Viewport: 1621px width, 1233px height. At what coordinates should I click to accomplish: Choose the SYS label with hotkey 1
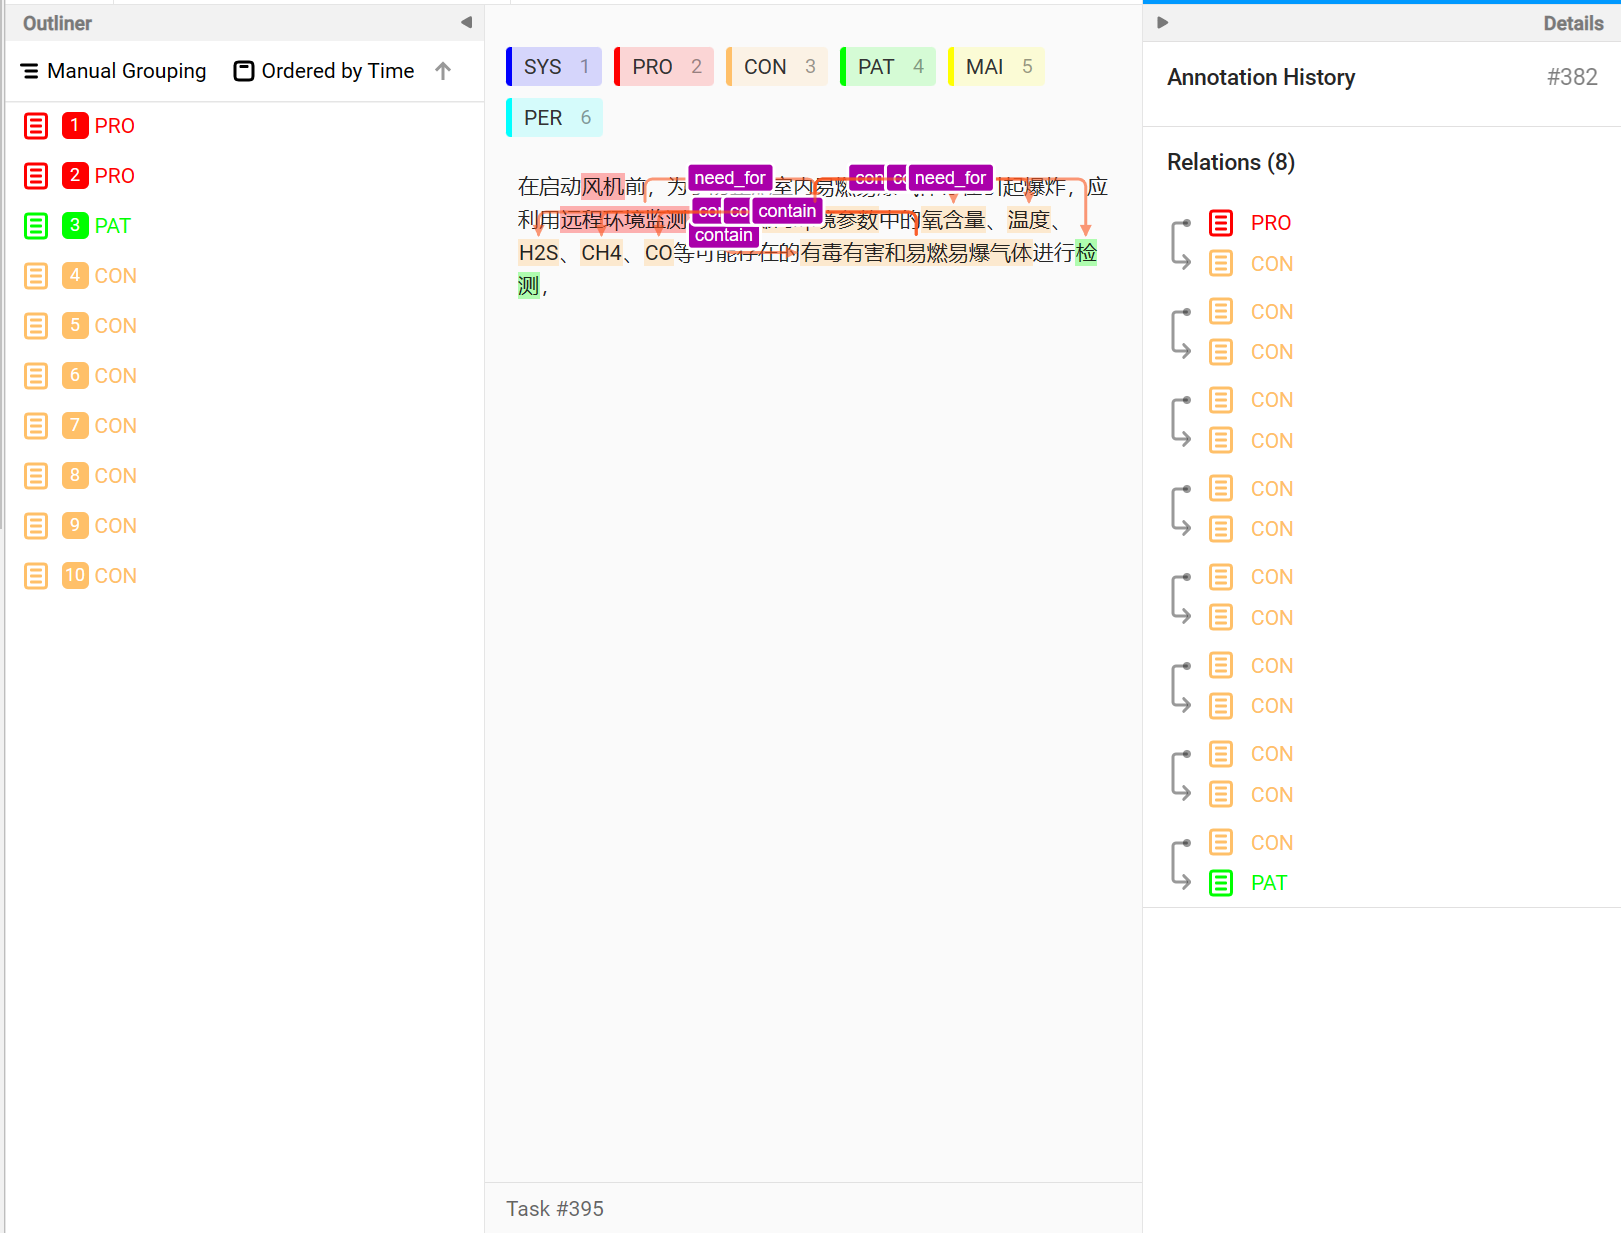(x=554, y=67)
